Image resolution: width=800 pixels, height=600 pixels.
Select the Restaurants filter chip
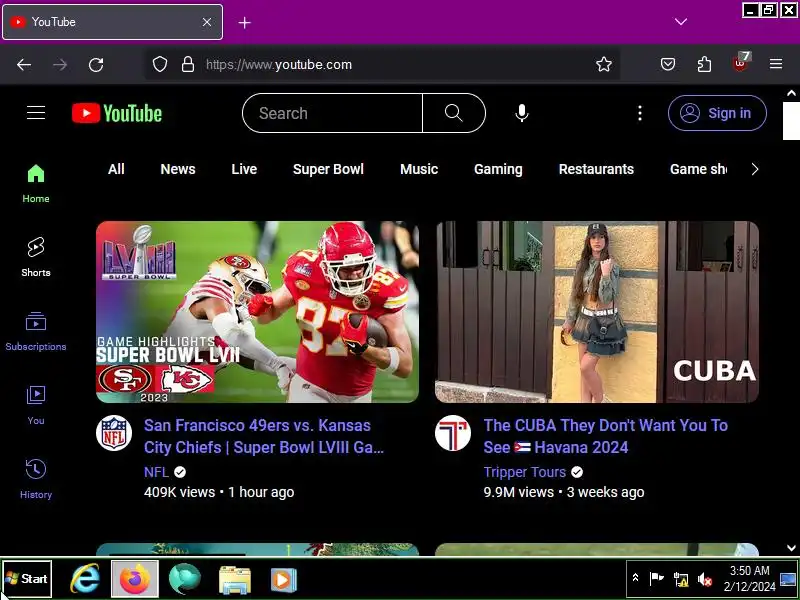pyautogui.click(x=596, y=169)
